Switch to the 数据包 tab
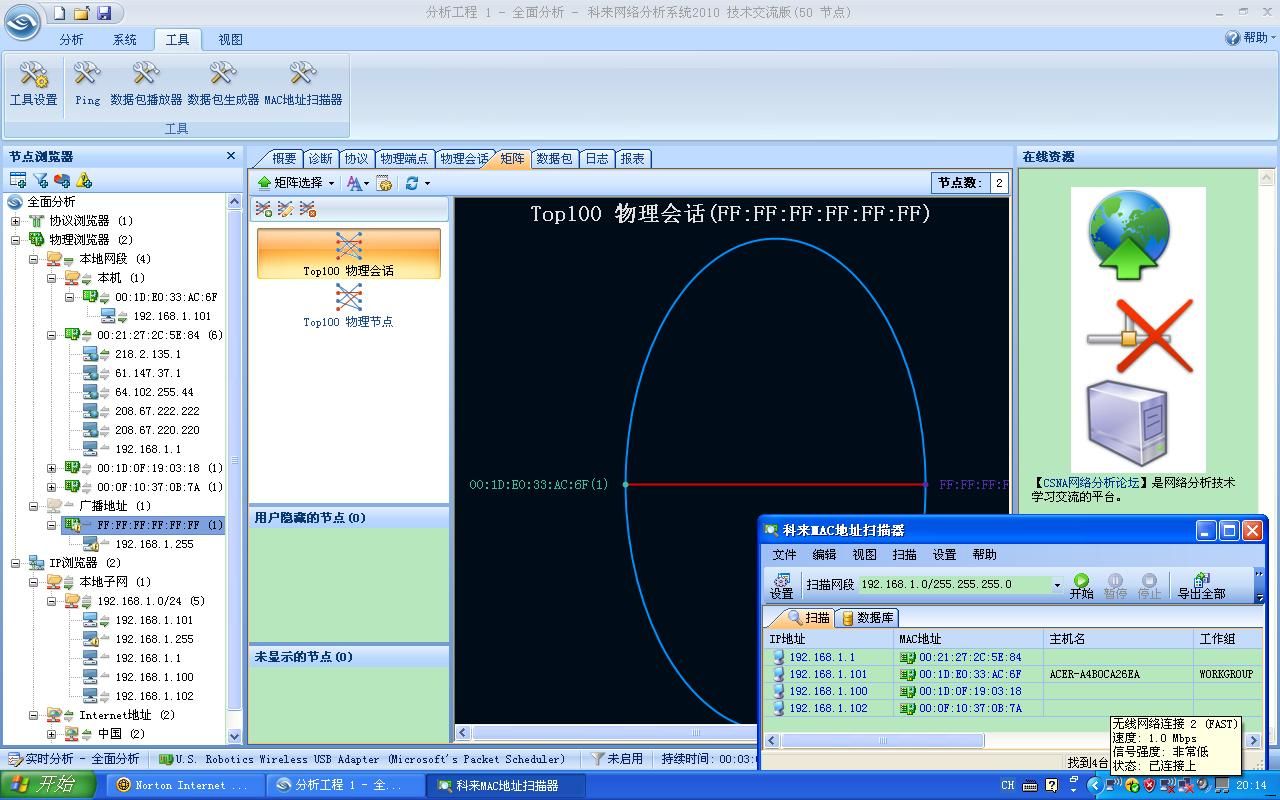Screen dimensions: 1280x800 [x=554, y=158]
